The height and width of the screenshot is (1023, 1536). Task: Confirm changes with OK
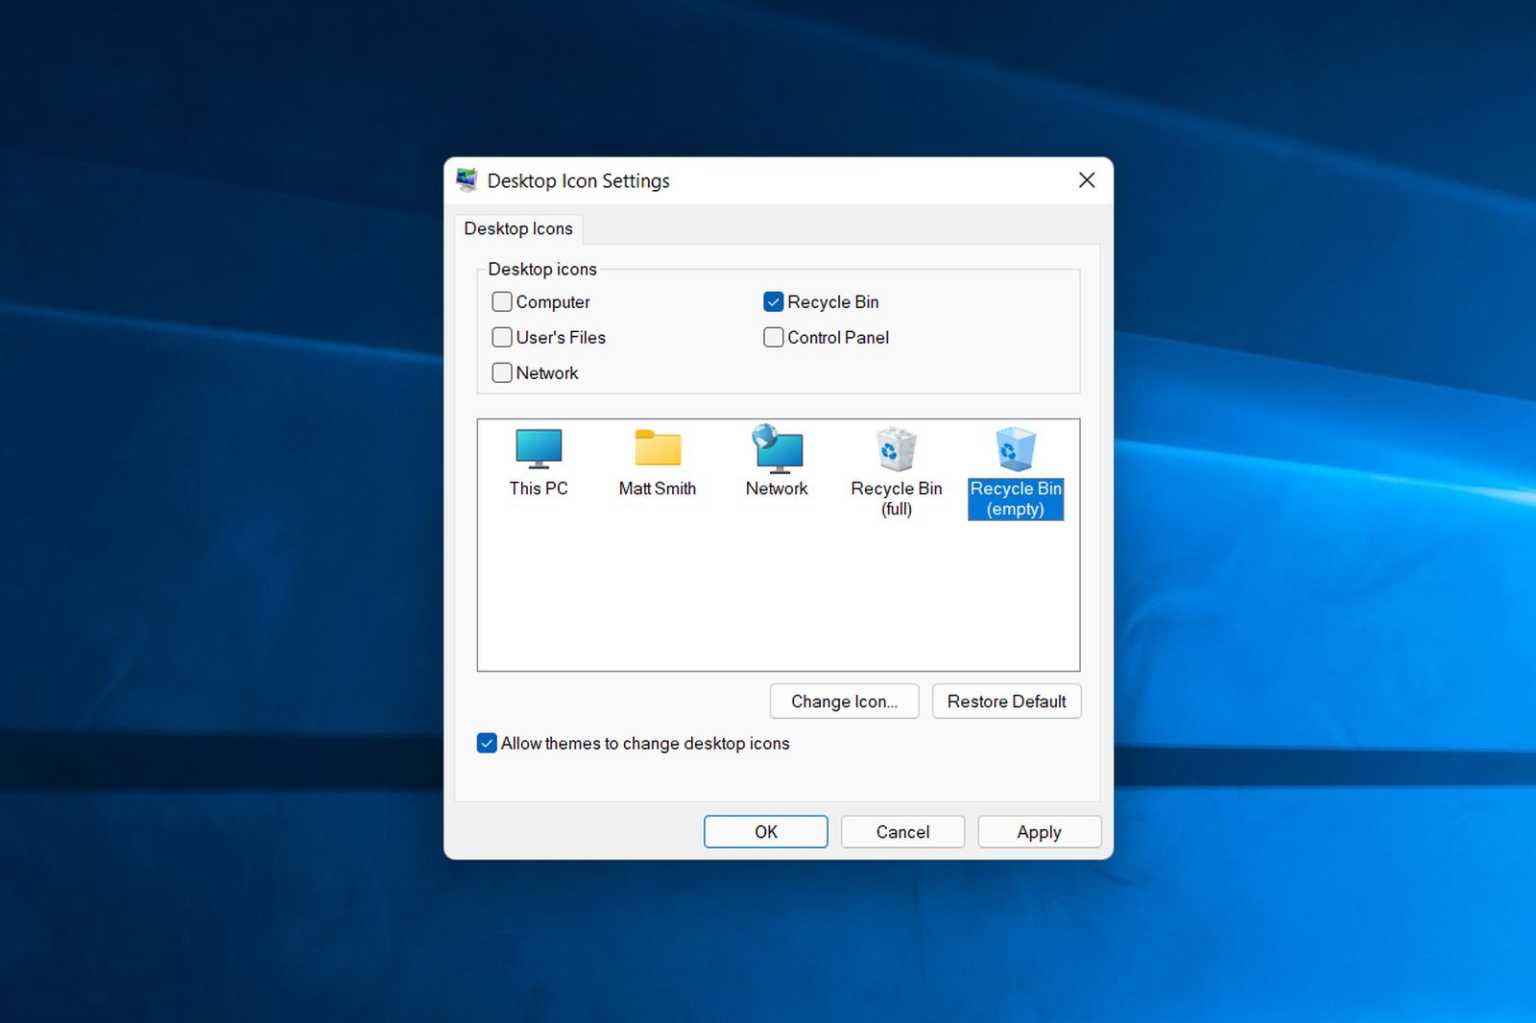[x=765, y=831]
